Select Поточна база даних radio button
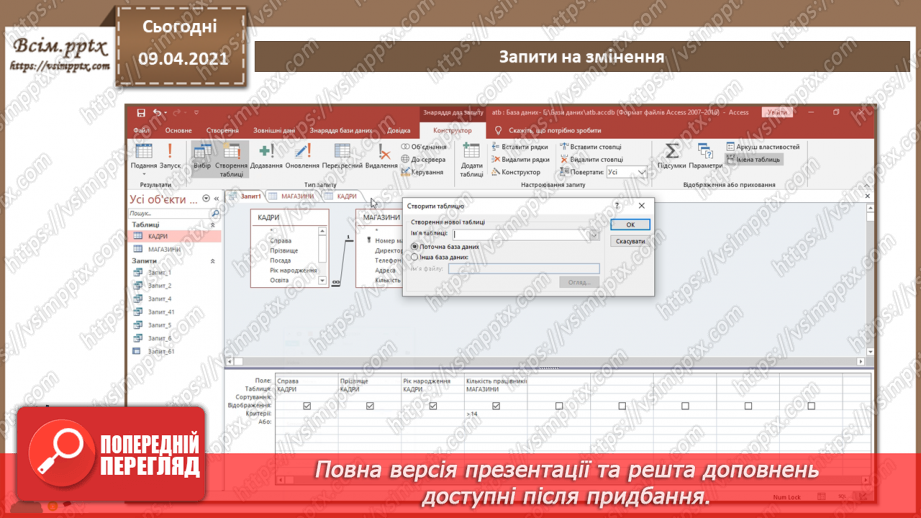Screen dimensions: 921x518 click(x=415, y=247)
